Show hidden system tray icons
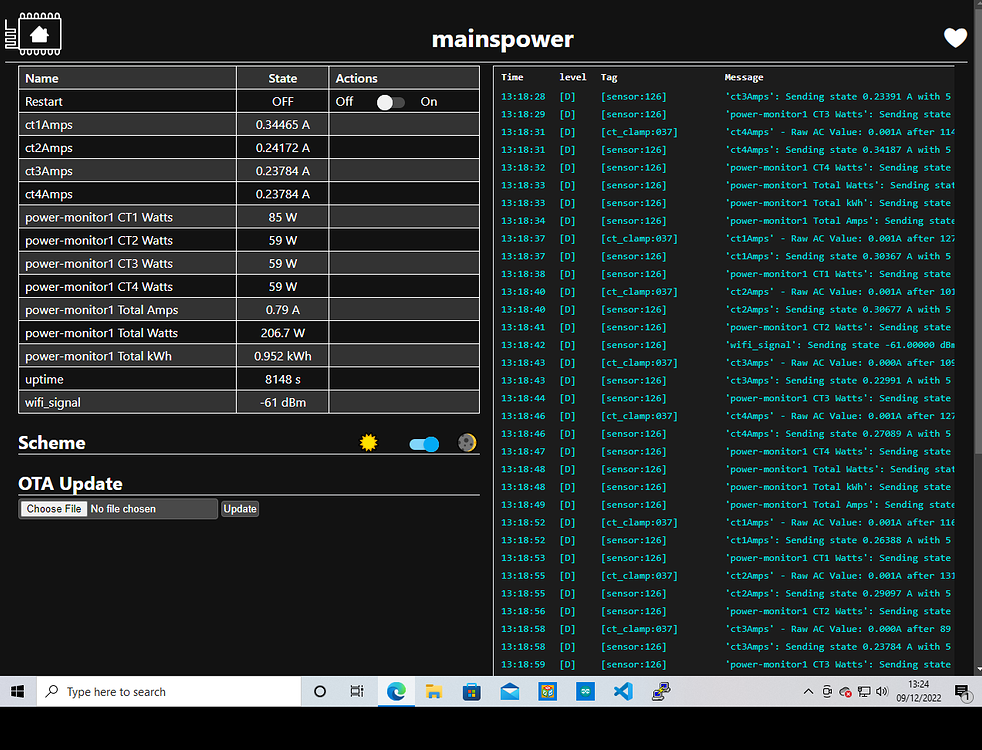 click(x=808, y=692)
